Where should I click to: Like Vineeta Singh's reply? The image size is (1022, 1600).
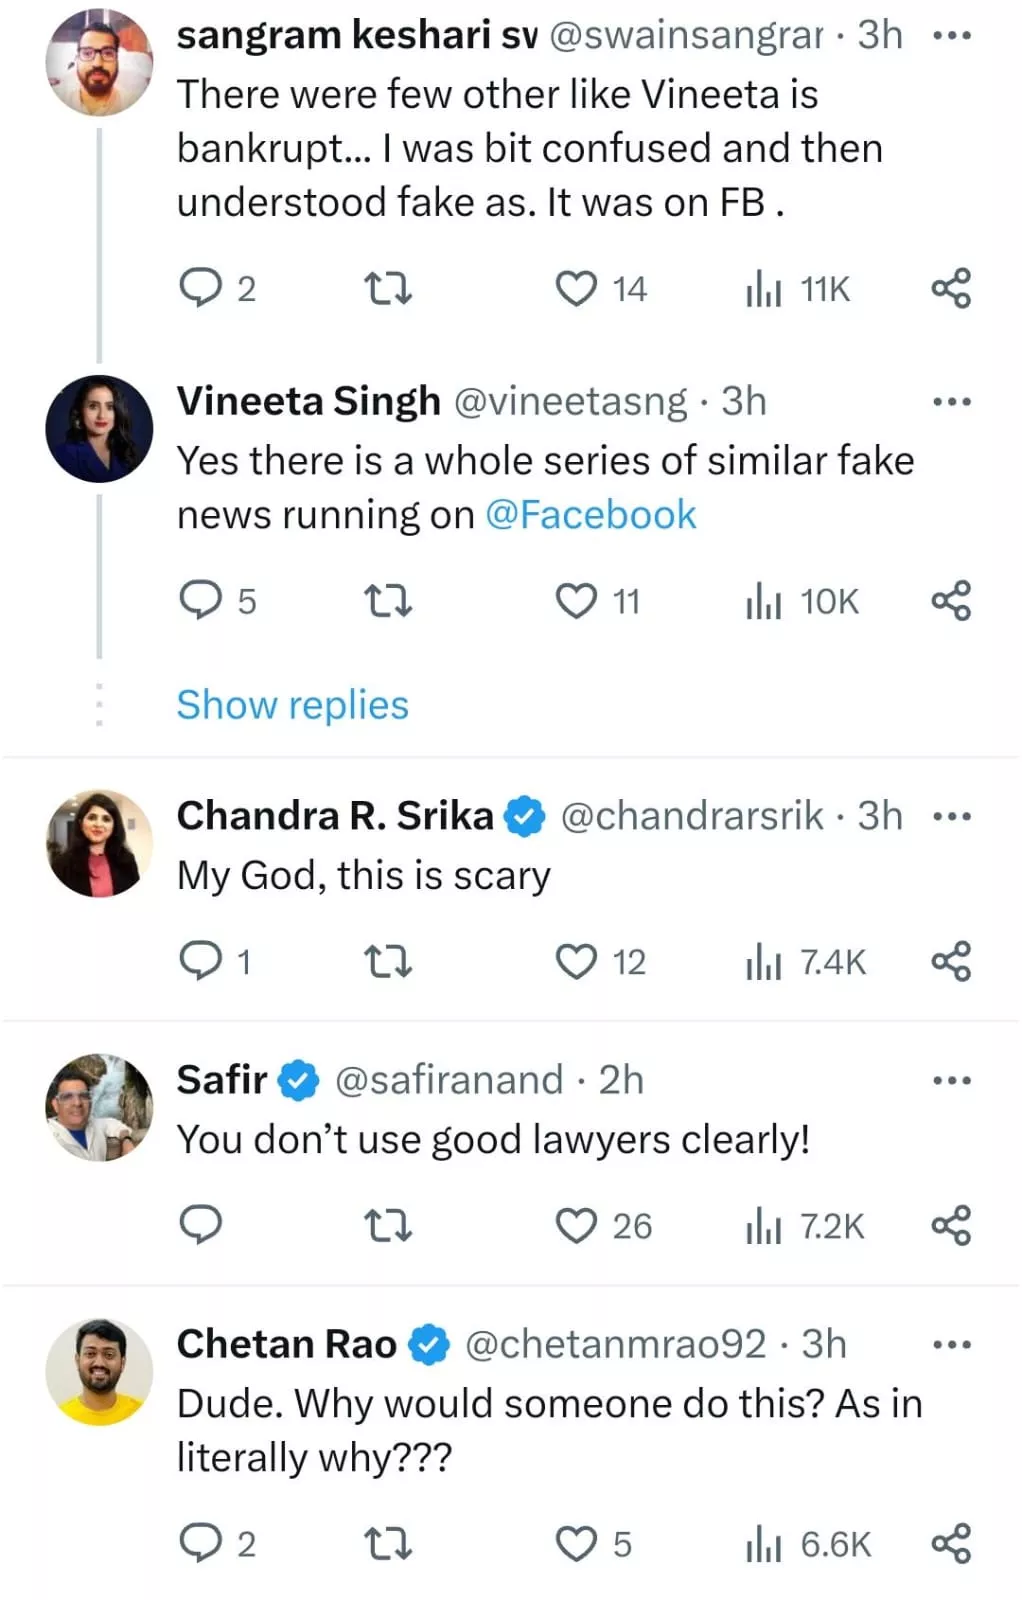577,601
